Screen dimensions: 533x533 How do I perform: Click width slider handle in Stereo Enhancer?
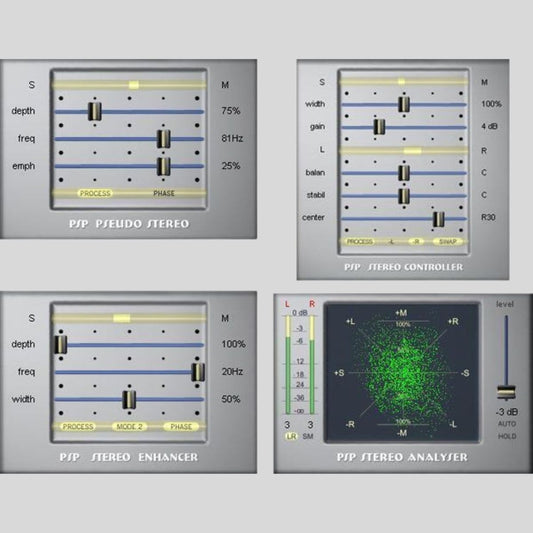[x=129, y=399]
